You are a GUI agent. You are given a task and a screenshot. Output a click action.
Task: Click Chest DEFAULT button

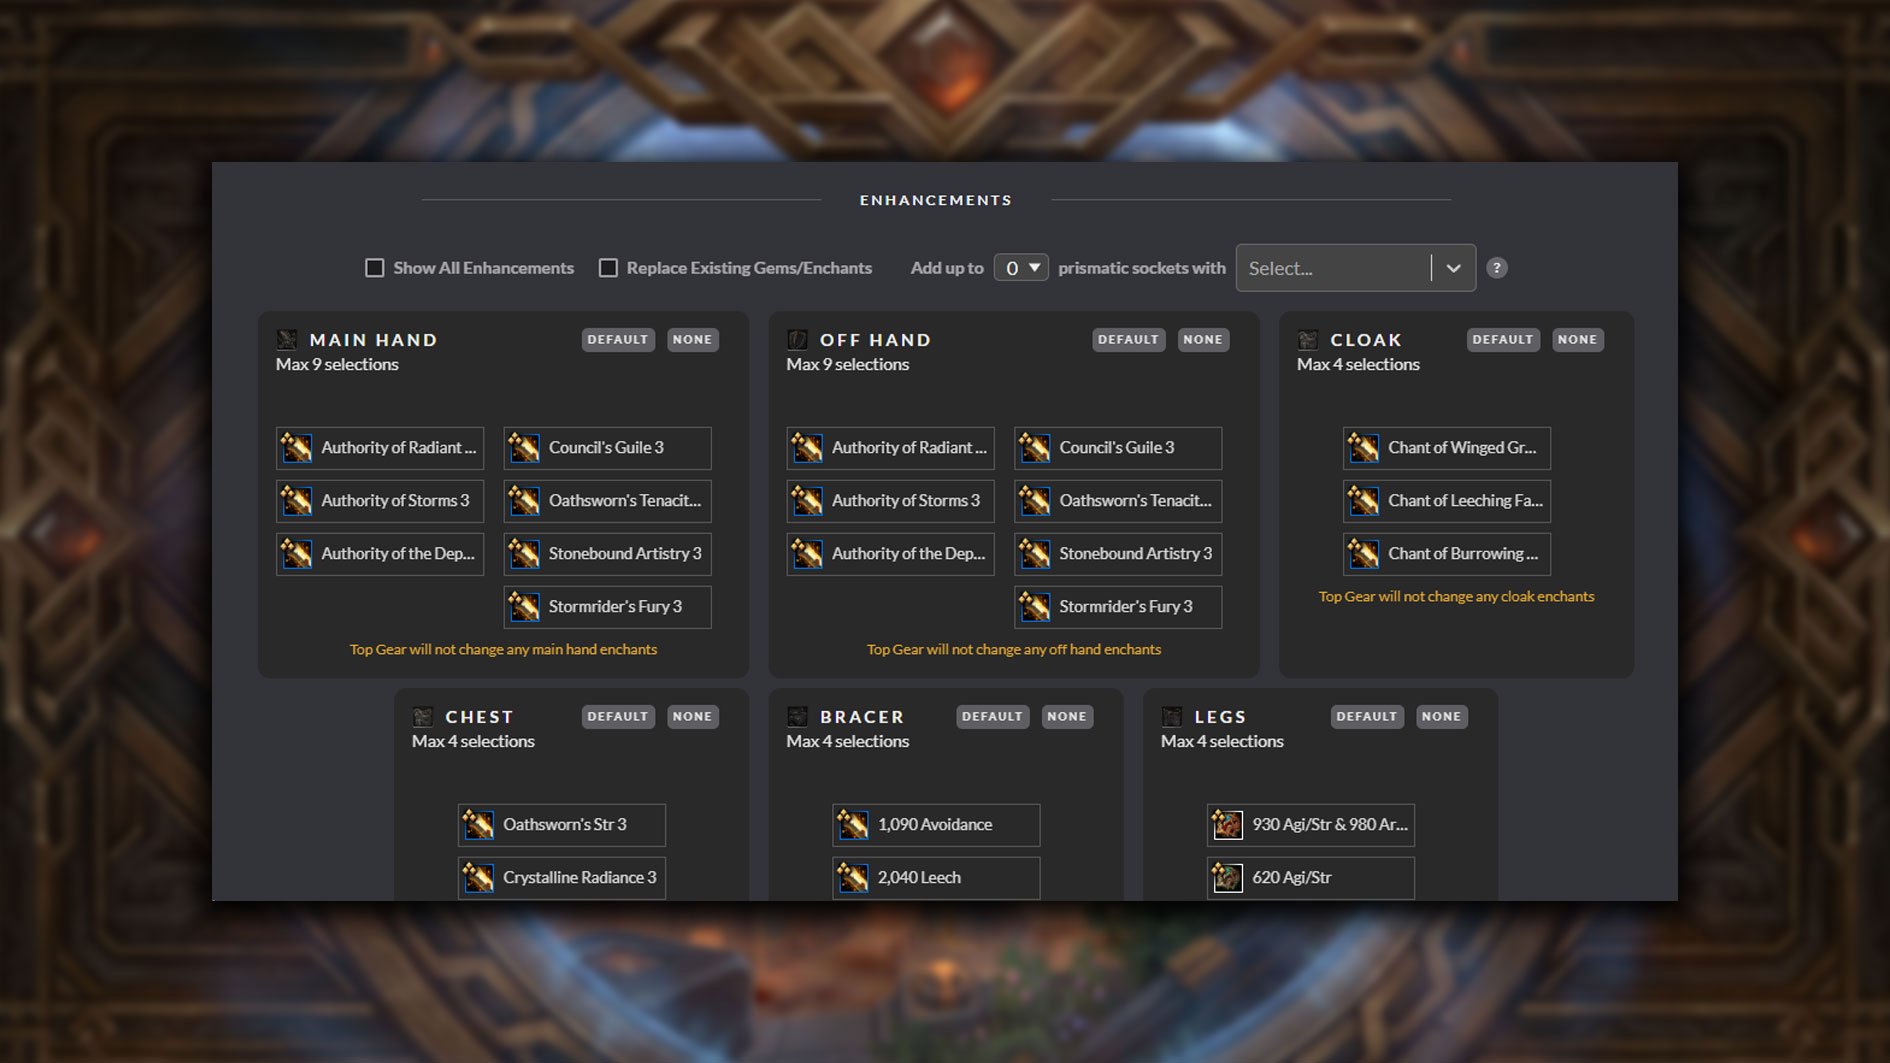[618, 717]
